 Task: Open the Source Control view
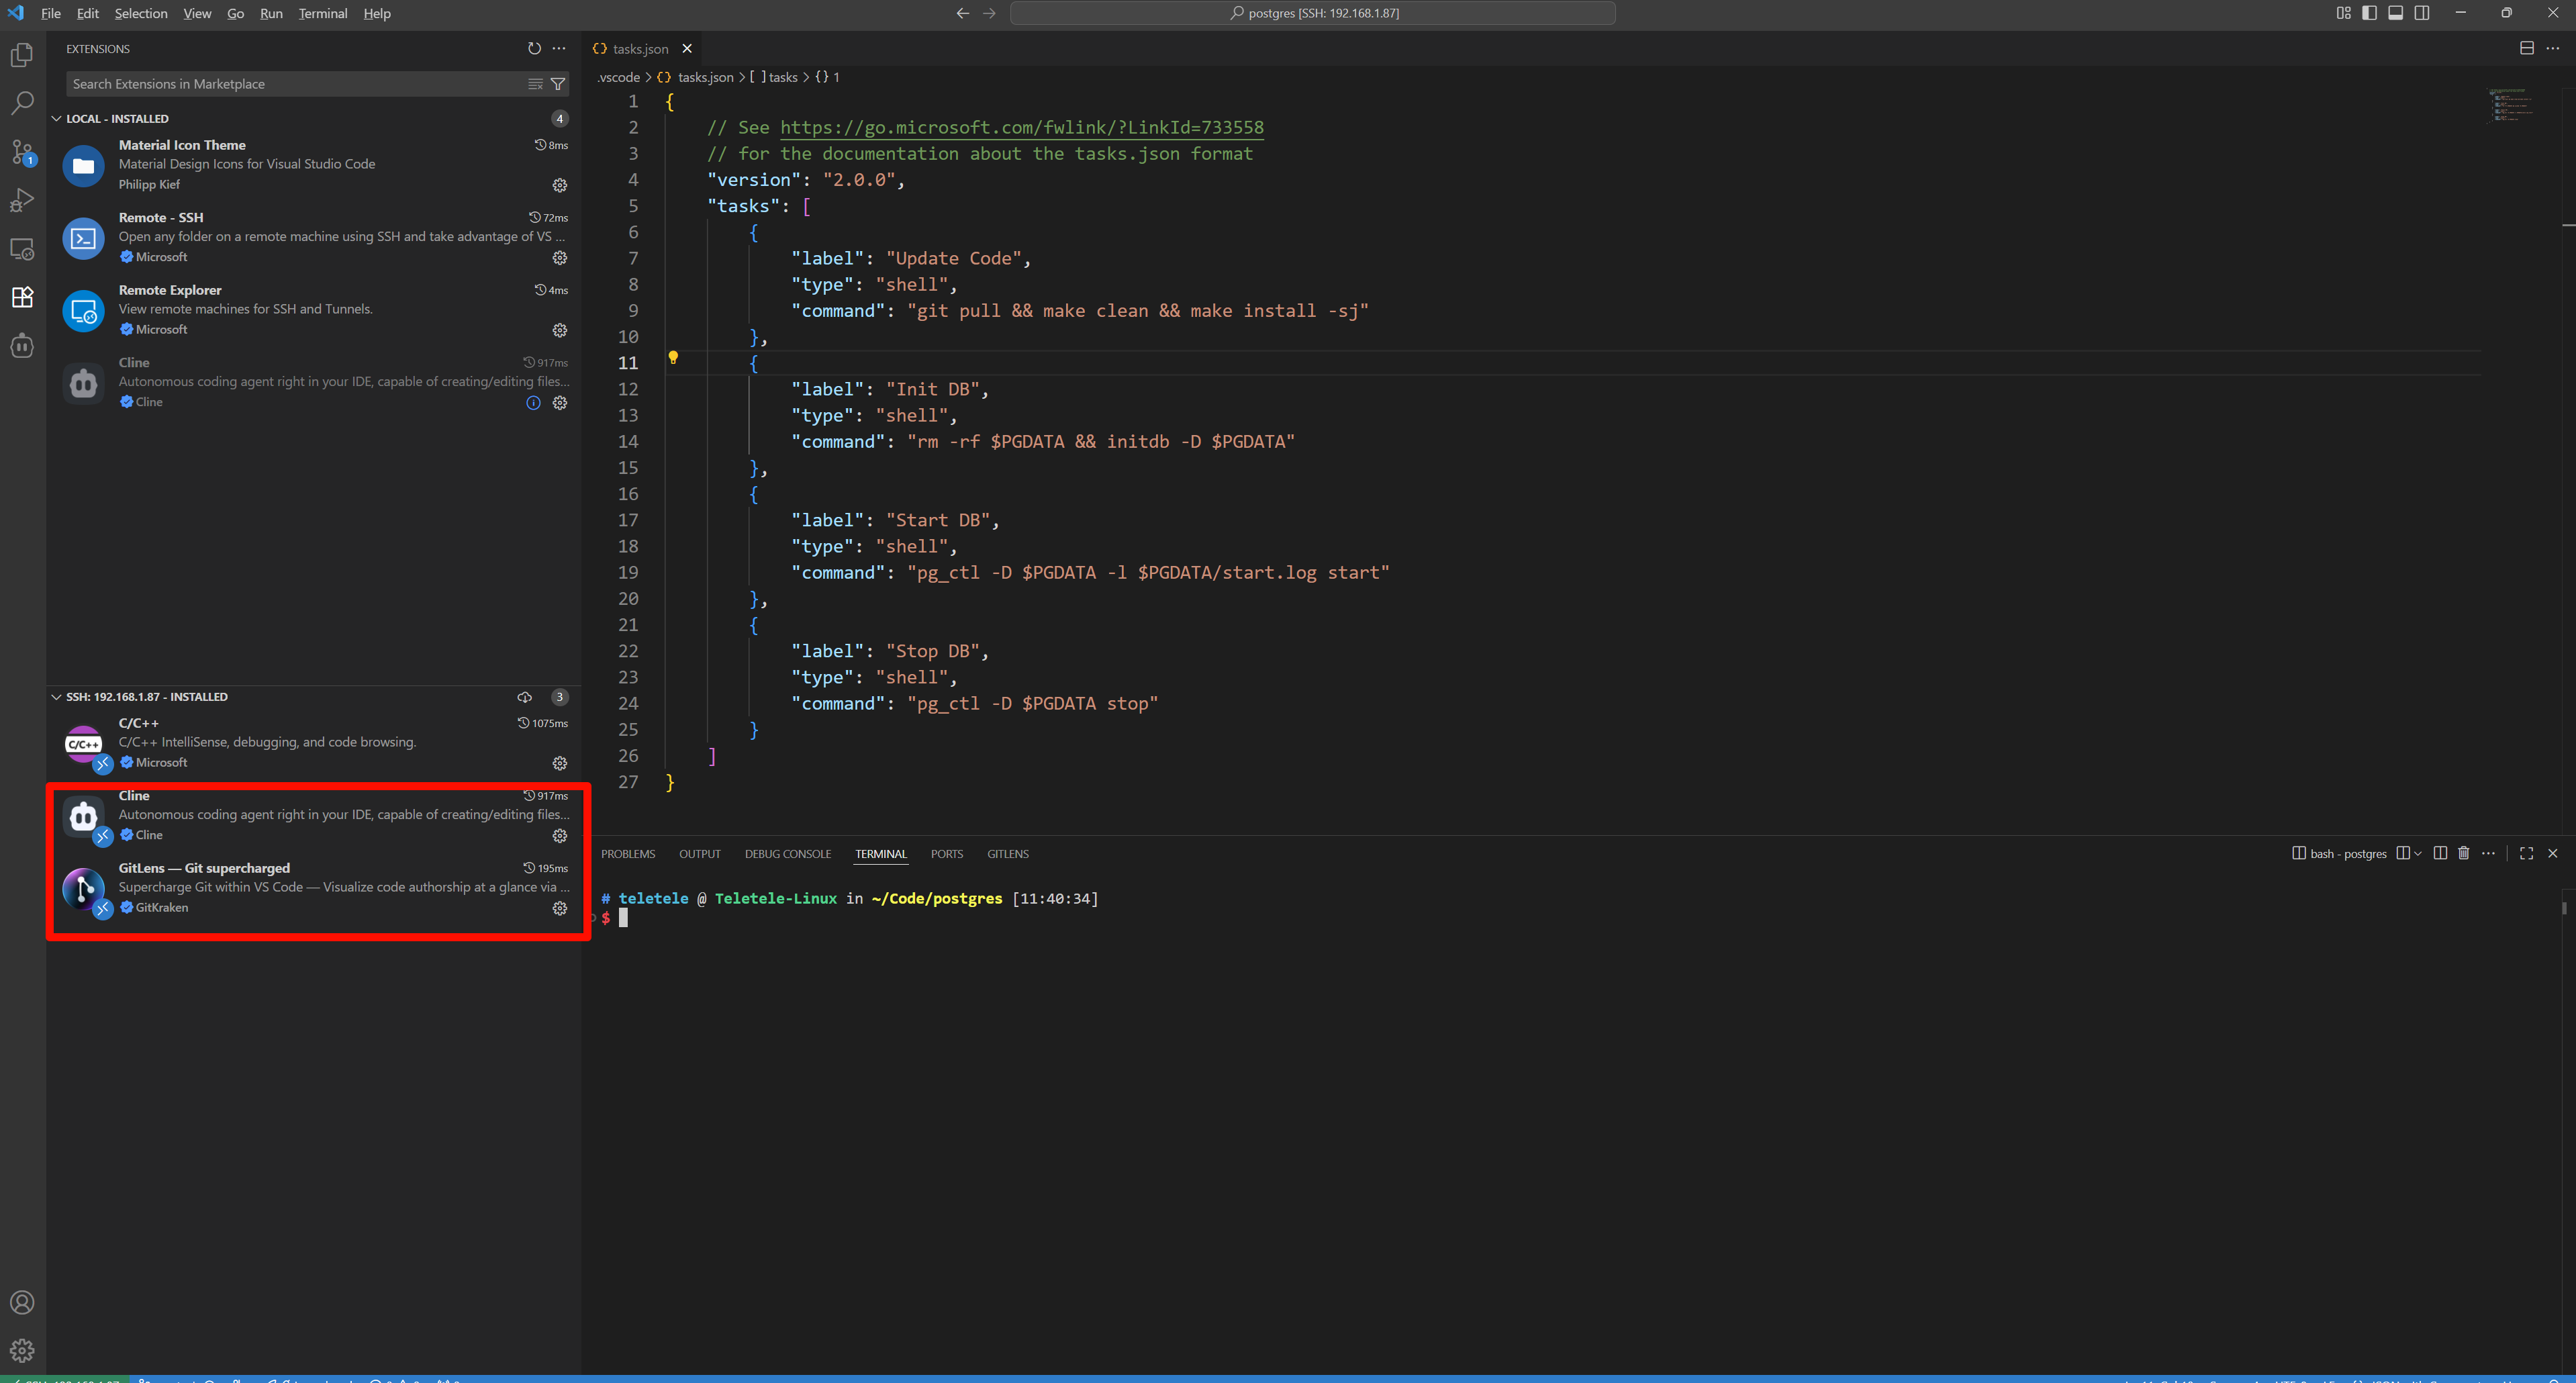click(x=22, y=152)
